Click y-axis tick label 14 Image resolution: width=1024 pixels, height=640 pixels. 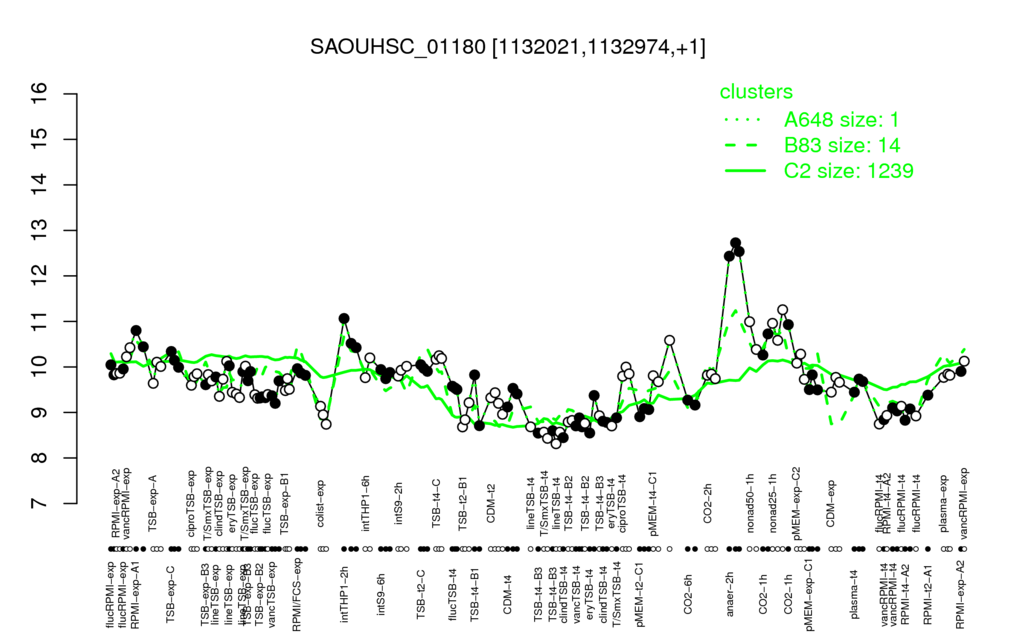39,185
